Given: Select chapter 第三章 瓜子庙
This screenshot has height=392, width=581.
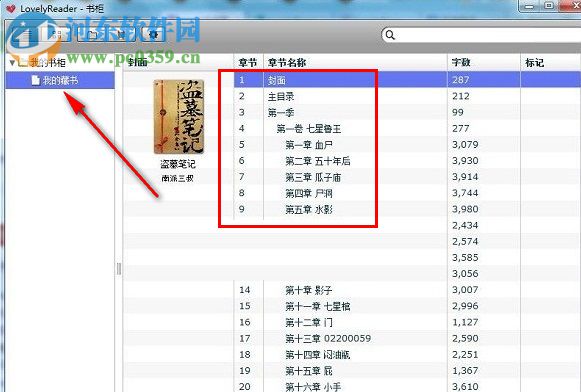Looking at the screenshot, I should click(x=313, y=177).
